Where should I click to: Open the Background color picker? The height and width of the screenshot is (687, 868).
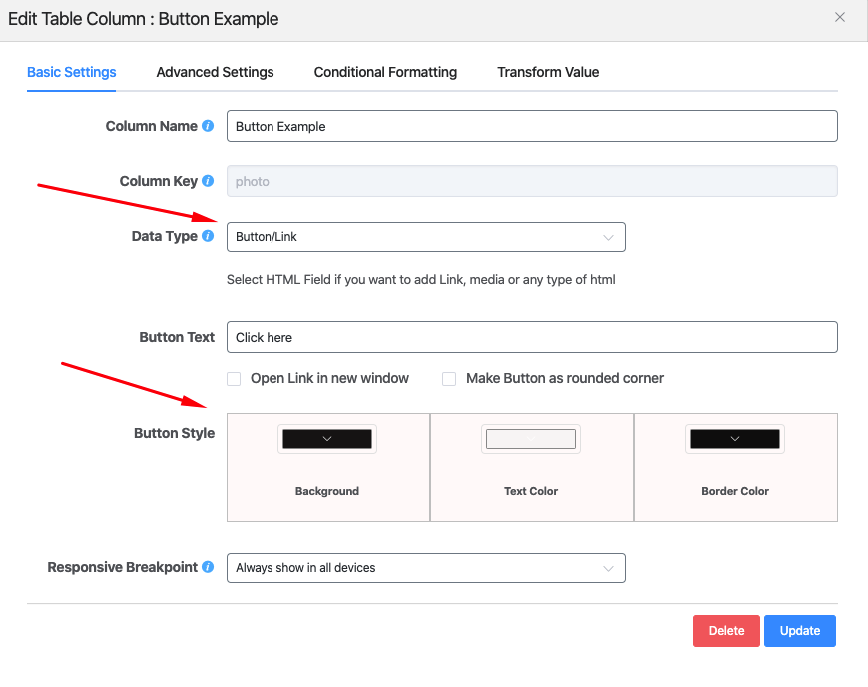pos(327,439)
